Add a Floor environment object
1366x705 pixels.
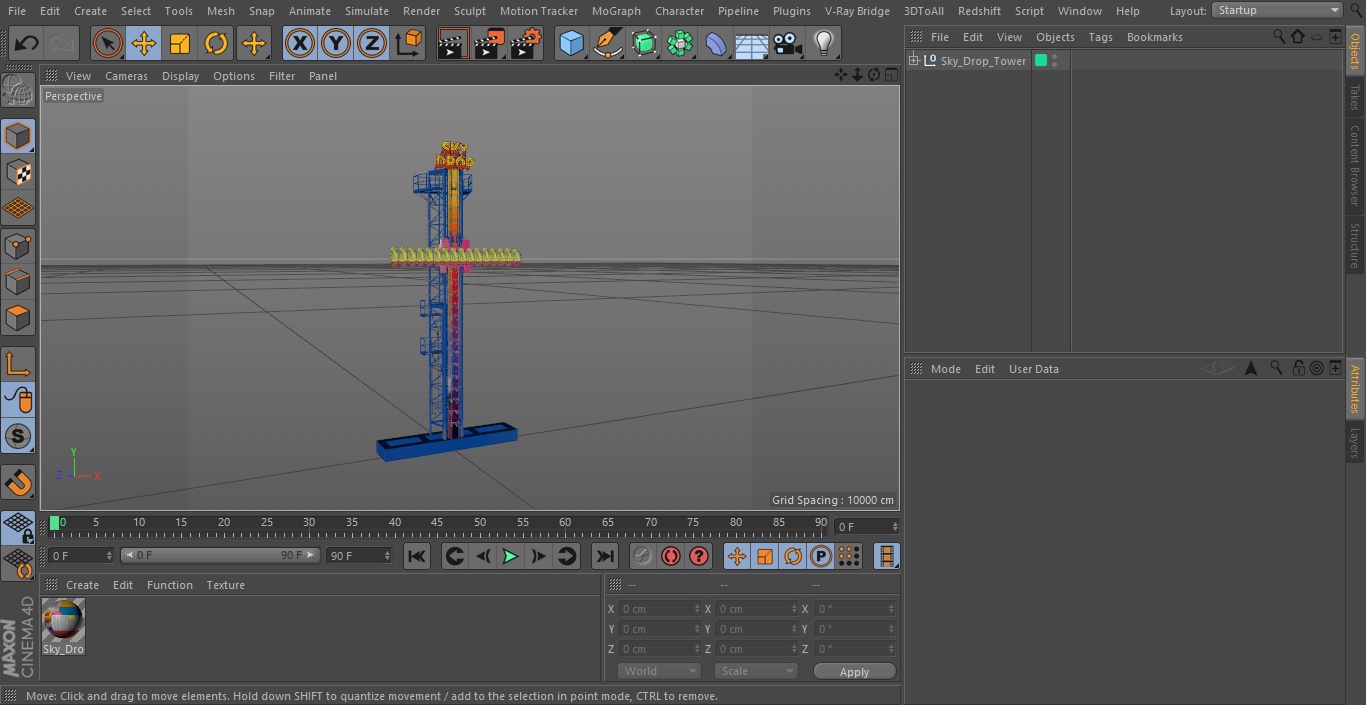pos(752,43)
